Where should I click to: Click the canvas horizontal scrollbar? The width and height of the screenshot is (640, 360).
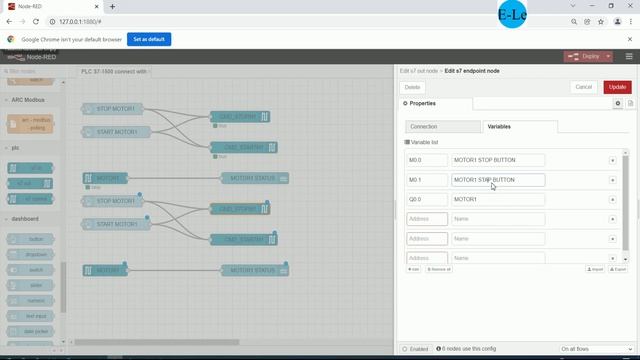tap(156, 342)
